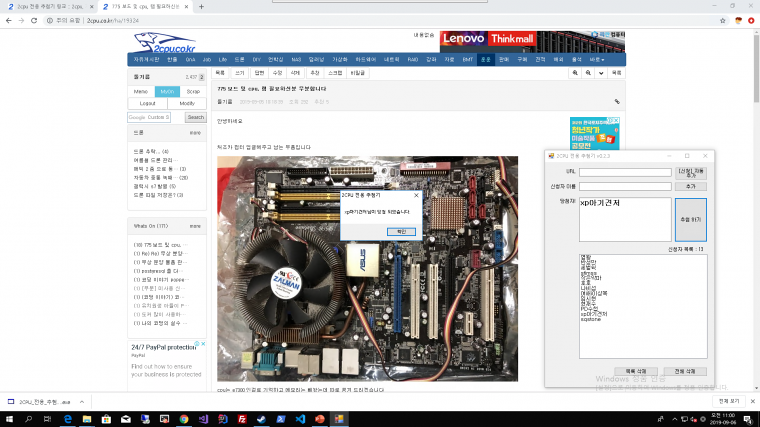Go back with the browser back arrow
The image size is (760, 427).
(8, 21)
